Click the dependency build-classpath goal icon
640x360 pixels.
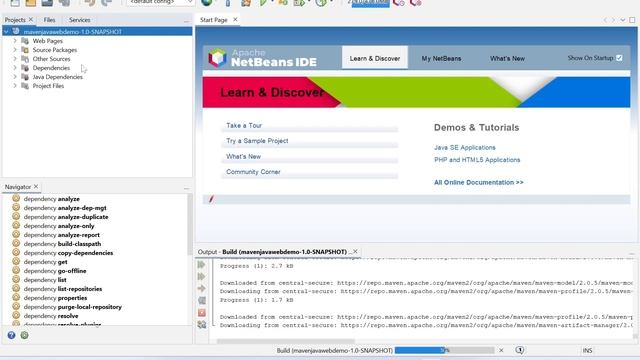click(16, 243)
